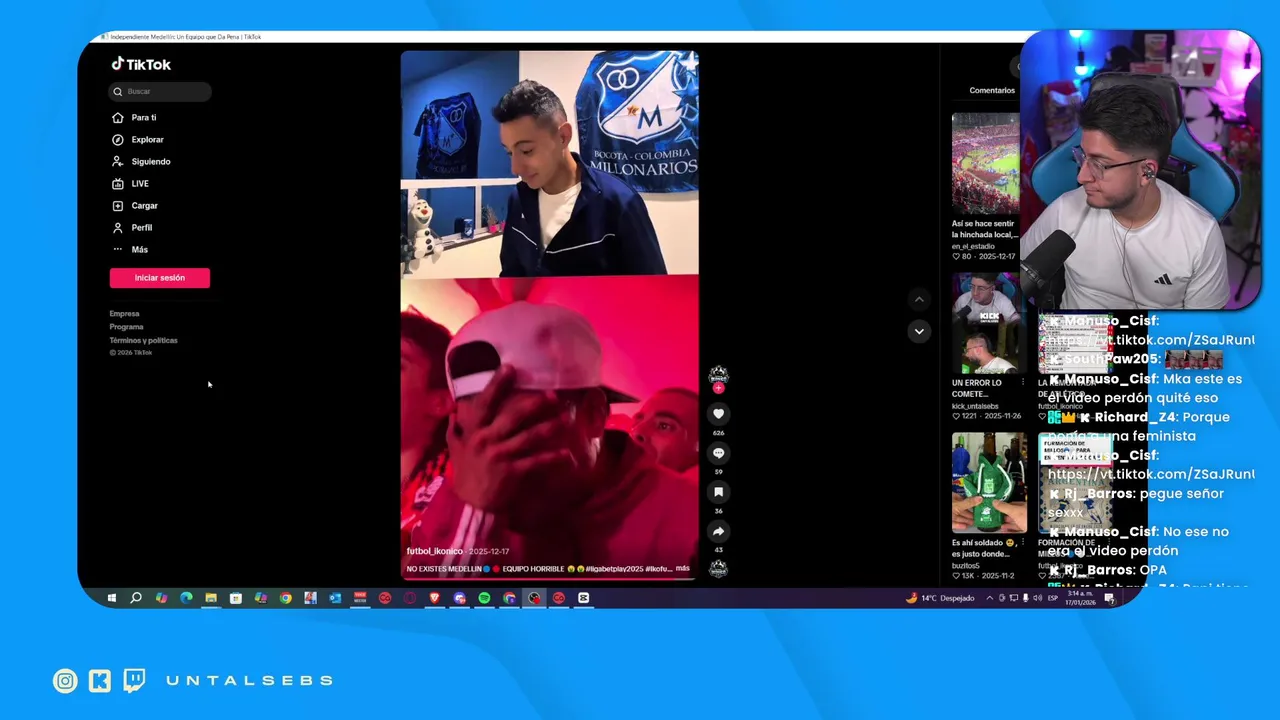1280x720 pixels.
Task: Open the Programa footer link
Action: pos(126,327)
